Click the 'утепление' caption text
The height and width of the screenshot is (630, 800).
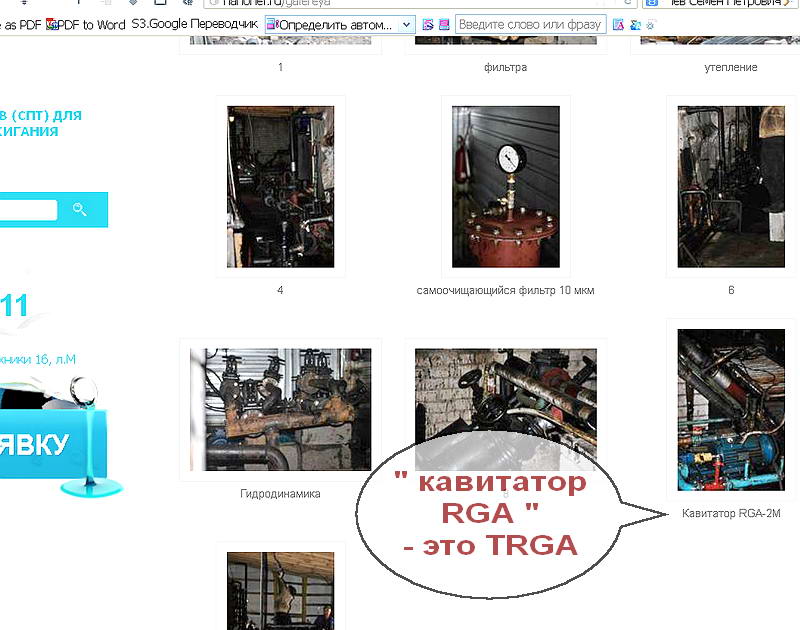coord(731,67)
